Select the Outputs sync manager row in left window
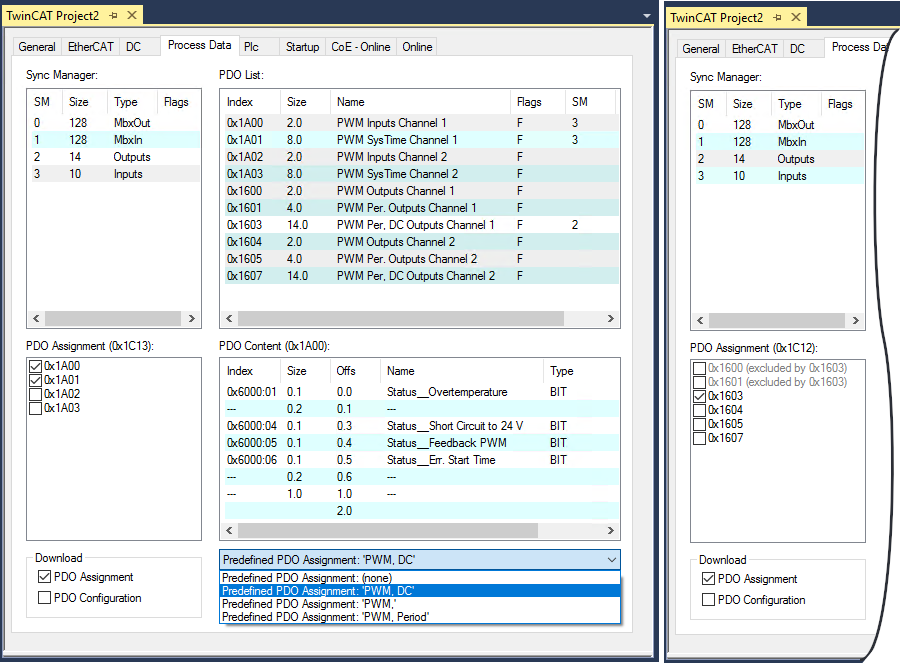 114,157
